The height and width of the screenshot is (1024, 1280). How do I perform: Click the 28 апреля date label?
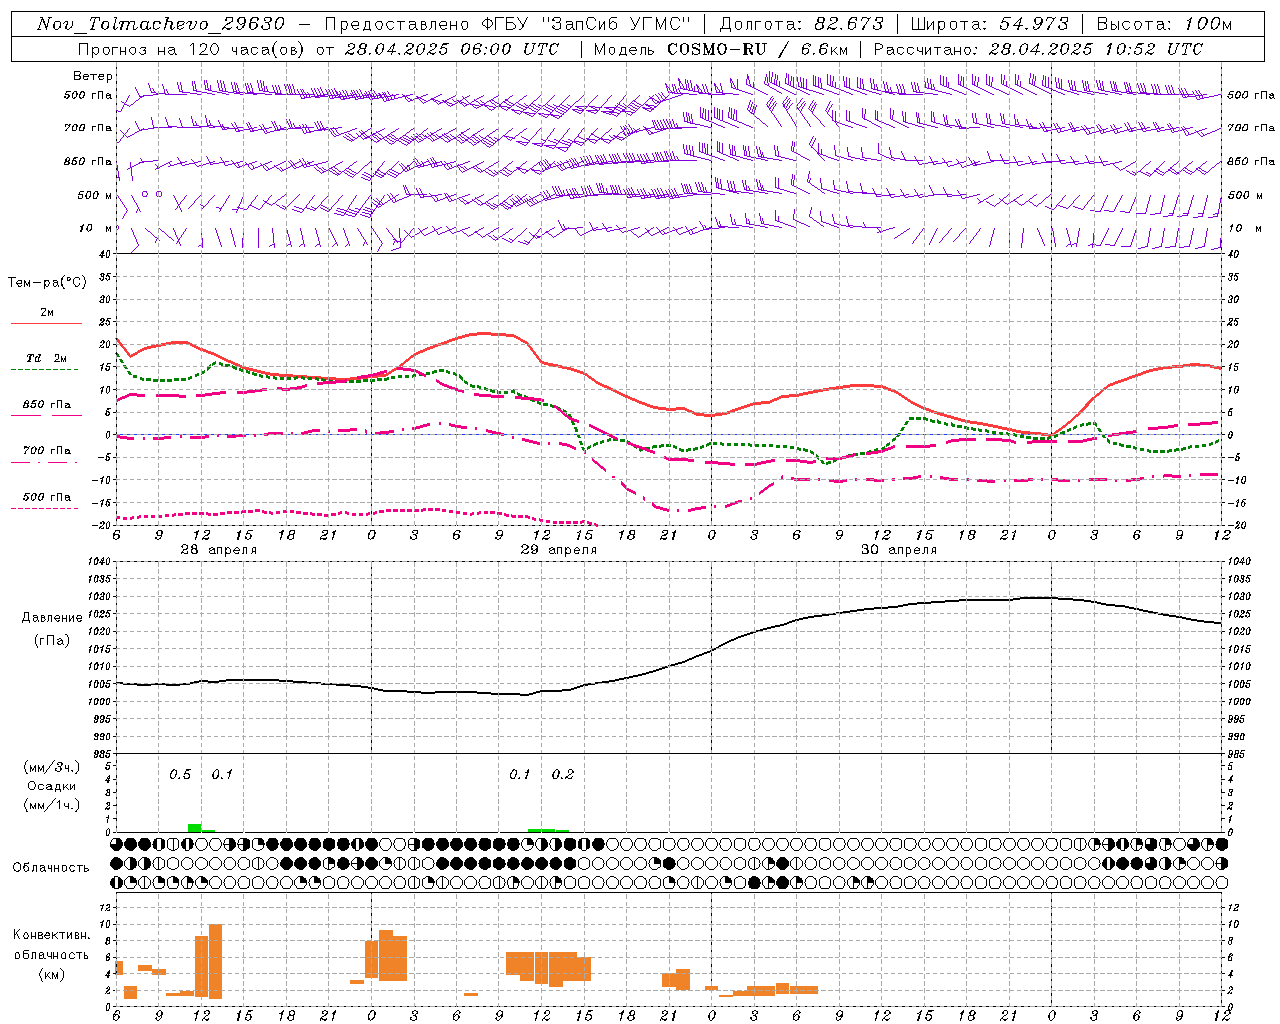(x=218, y=550)
